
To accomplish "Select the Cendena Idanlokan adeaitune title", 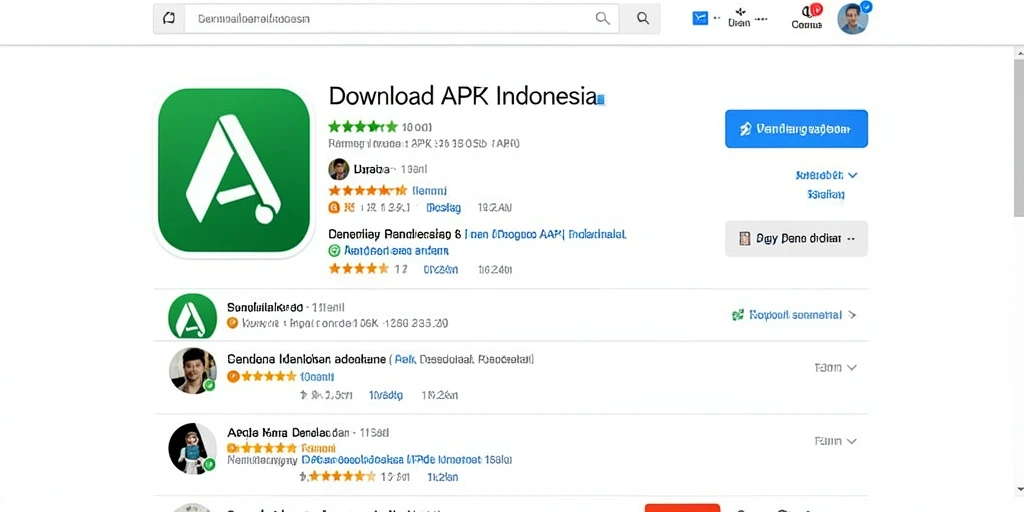I will (306, 359).
